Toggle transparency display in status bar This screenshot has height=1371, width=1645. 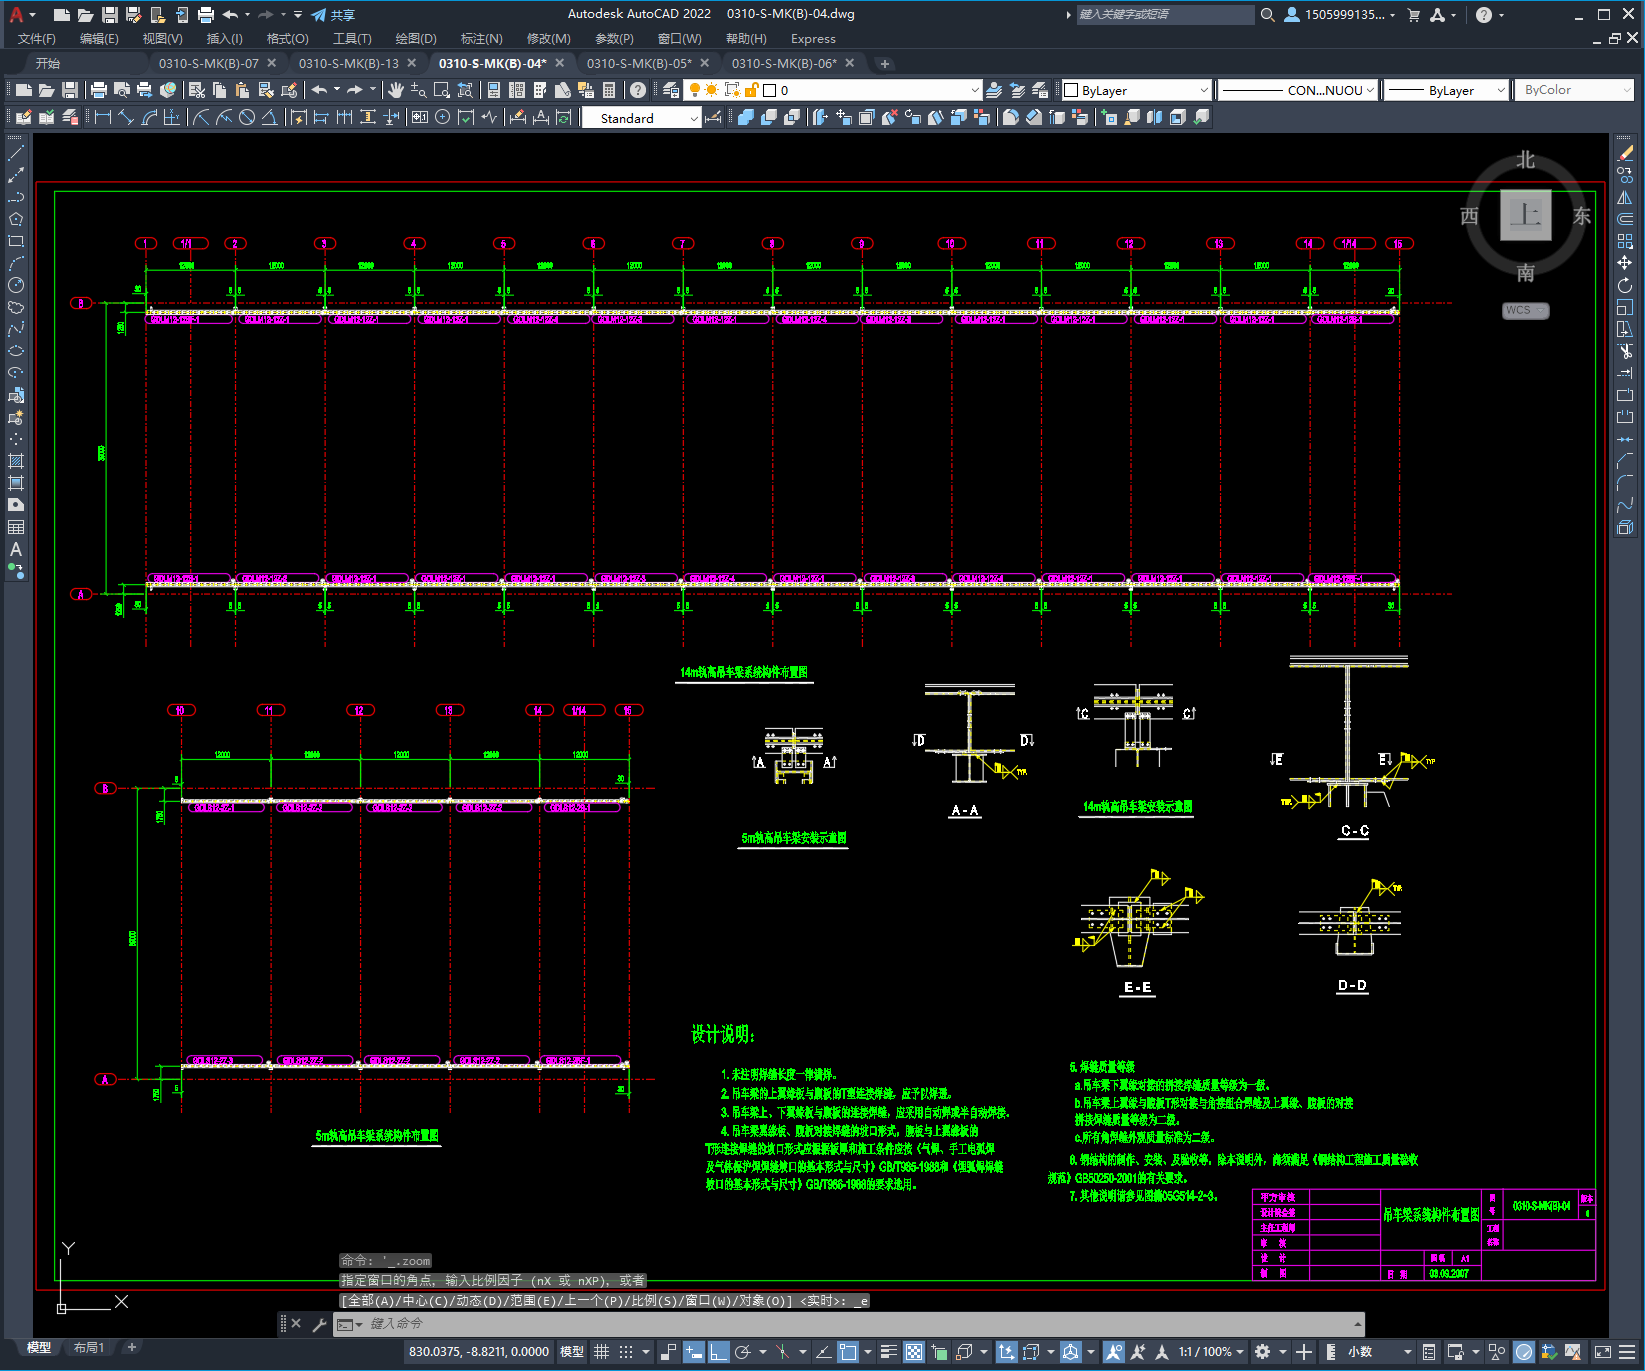pyautogui.click(x=914, y=1352)
